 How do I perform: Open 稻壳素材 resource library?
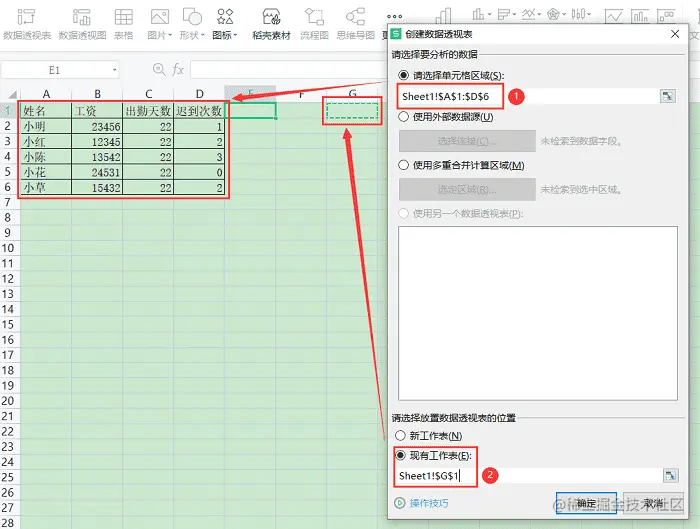point(271,17)
